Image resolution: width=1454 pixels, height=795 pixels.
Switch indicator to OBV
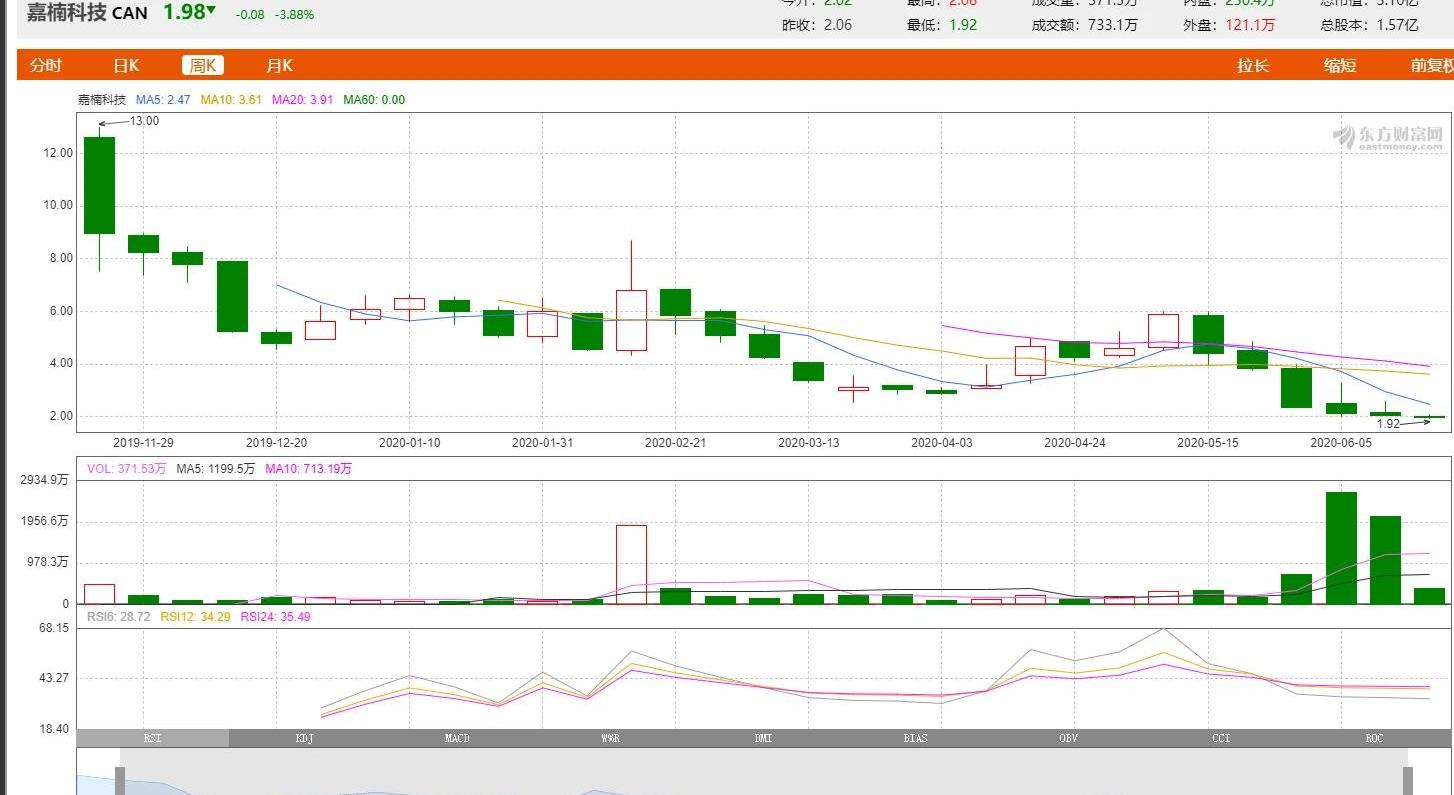[x=1068, y=738]
